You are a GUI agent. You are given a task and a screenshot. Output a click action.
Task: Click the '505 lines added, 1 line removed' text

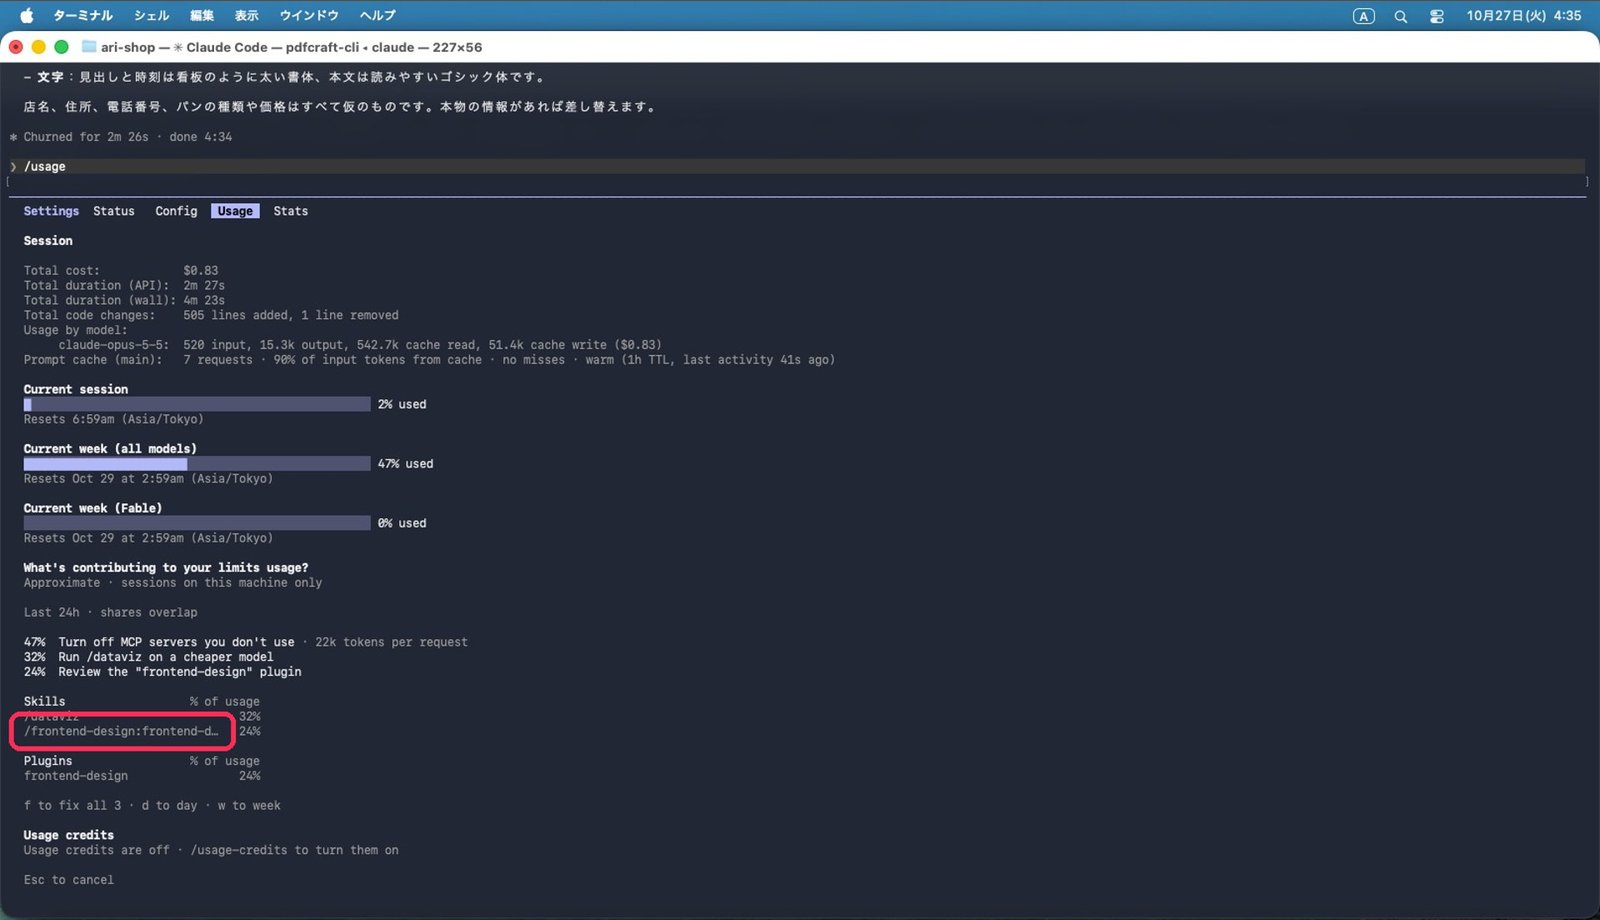coord(291,315)
